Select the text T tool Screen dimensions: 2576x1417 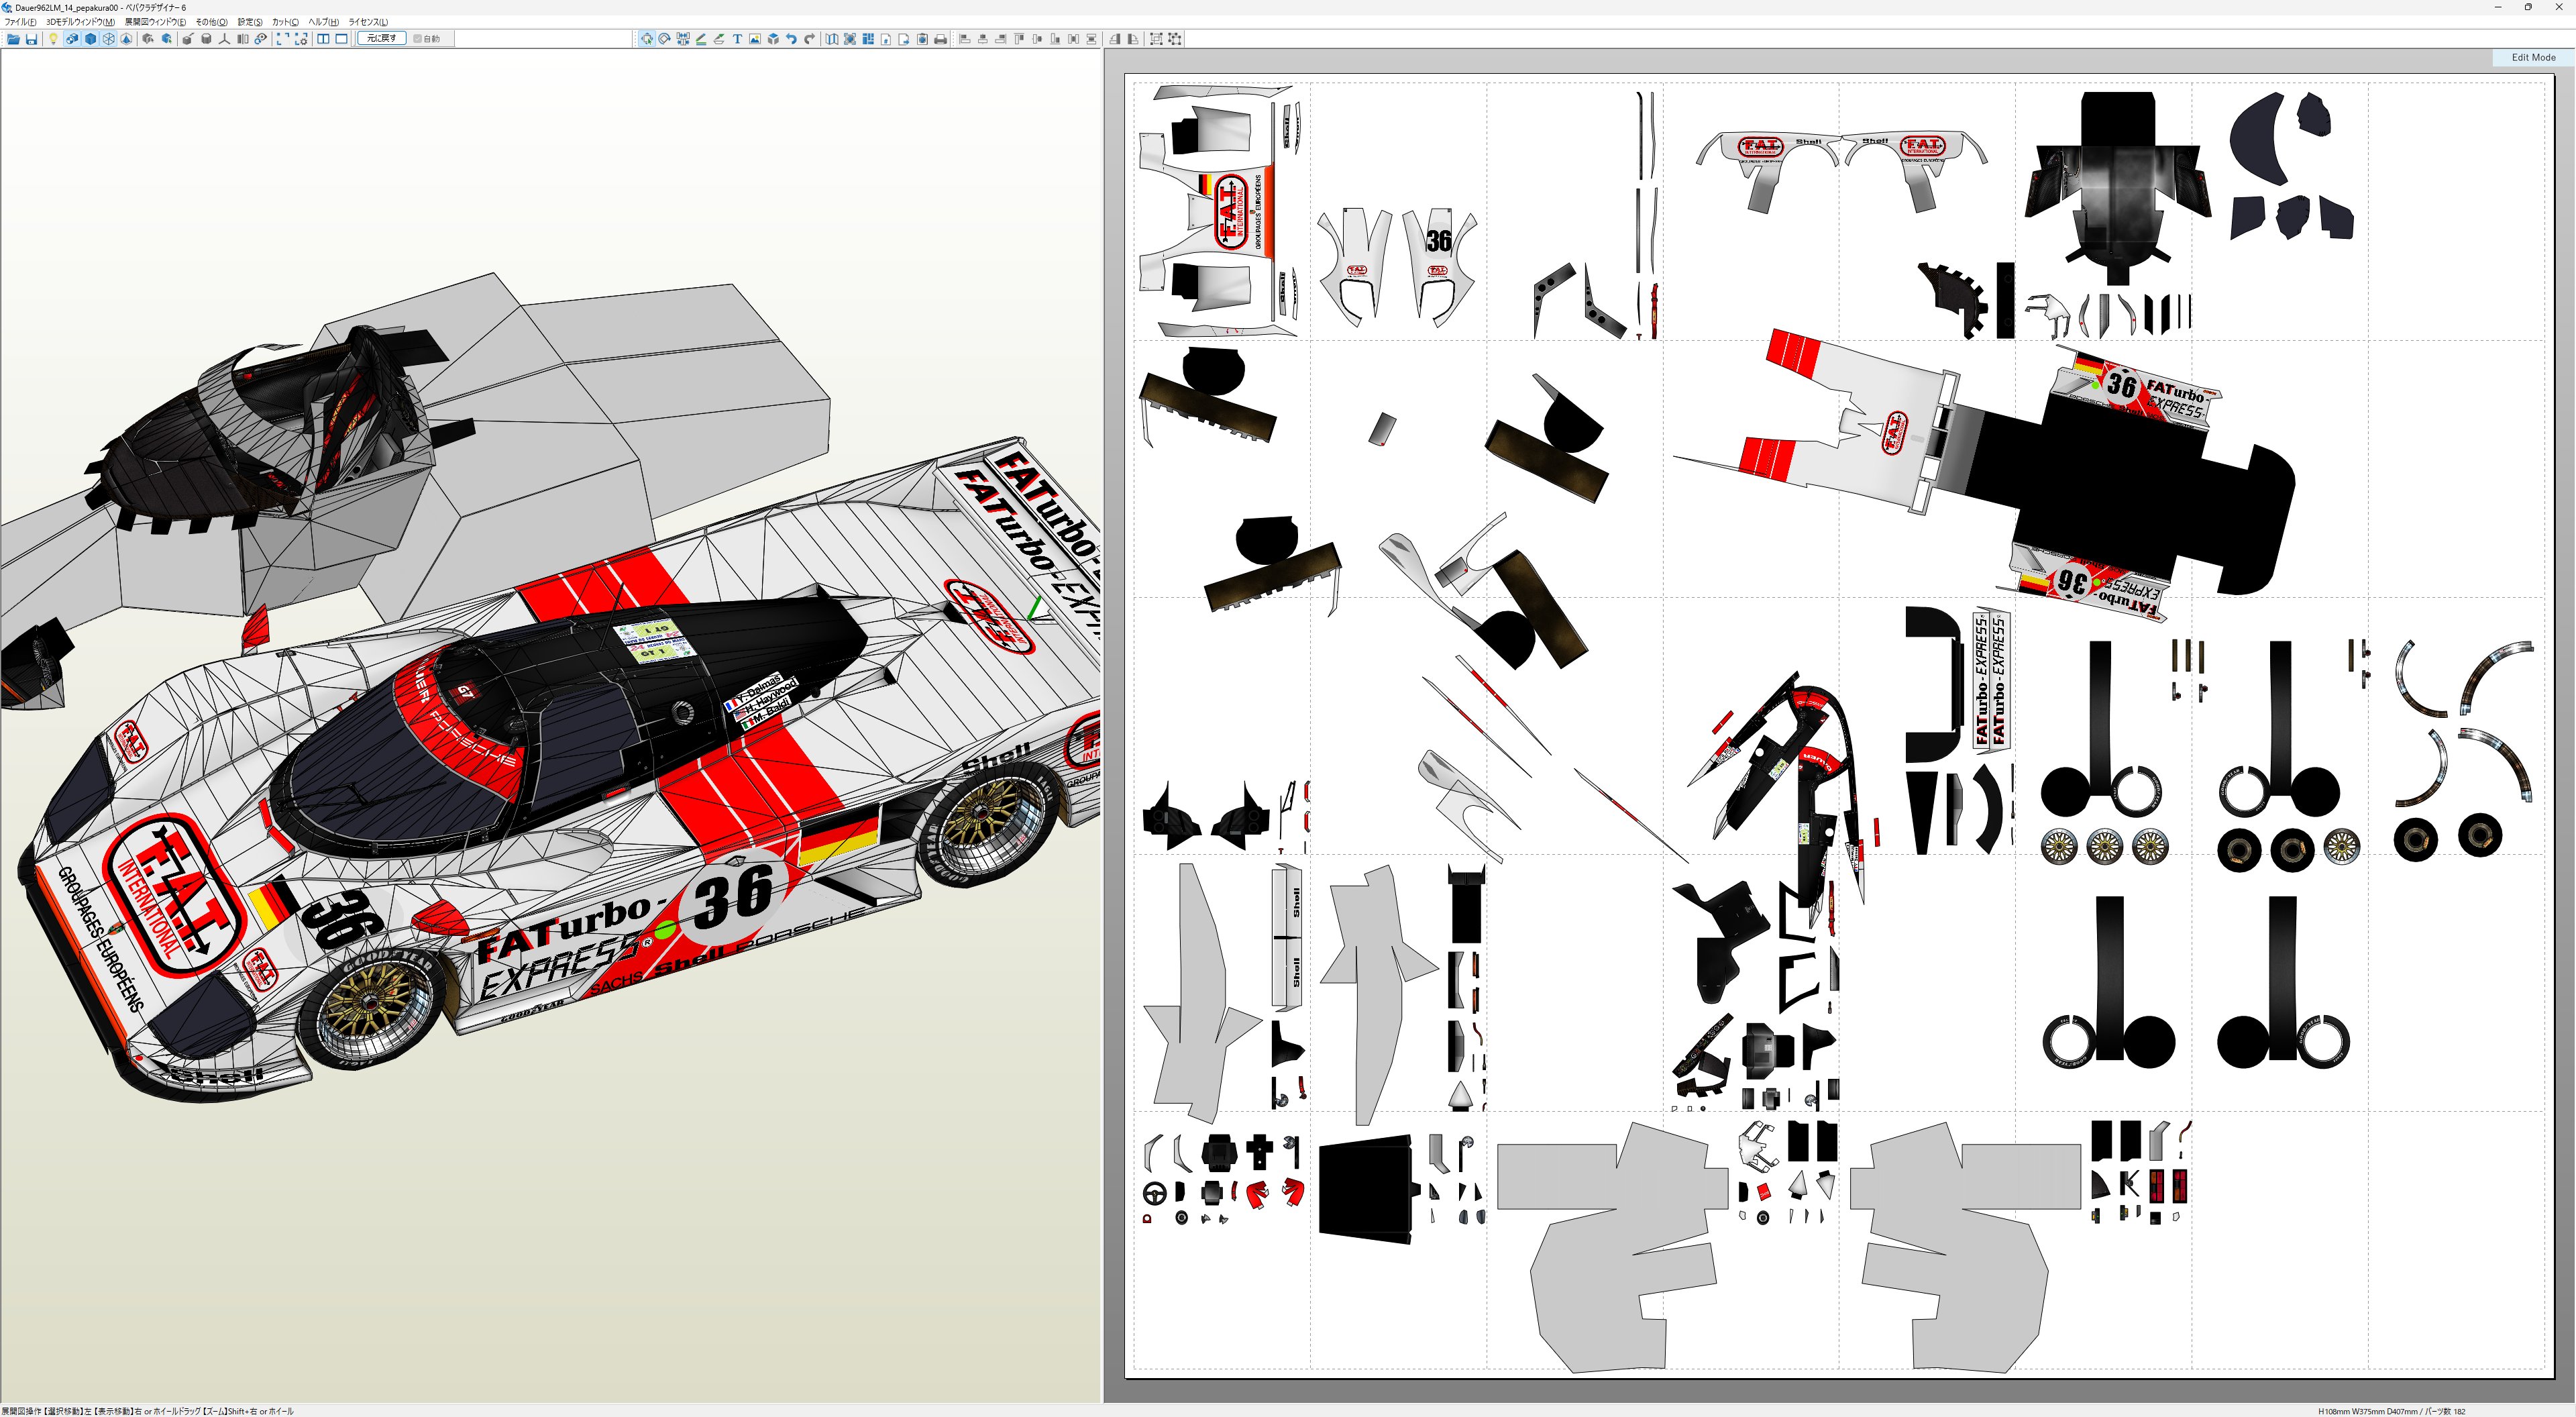point(737,39)
